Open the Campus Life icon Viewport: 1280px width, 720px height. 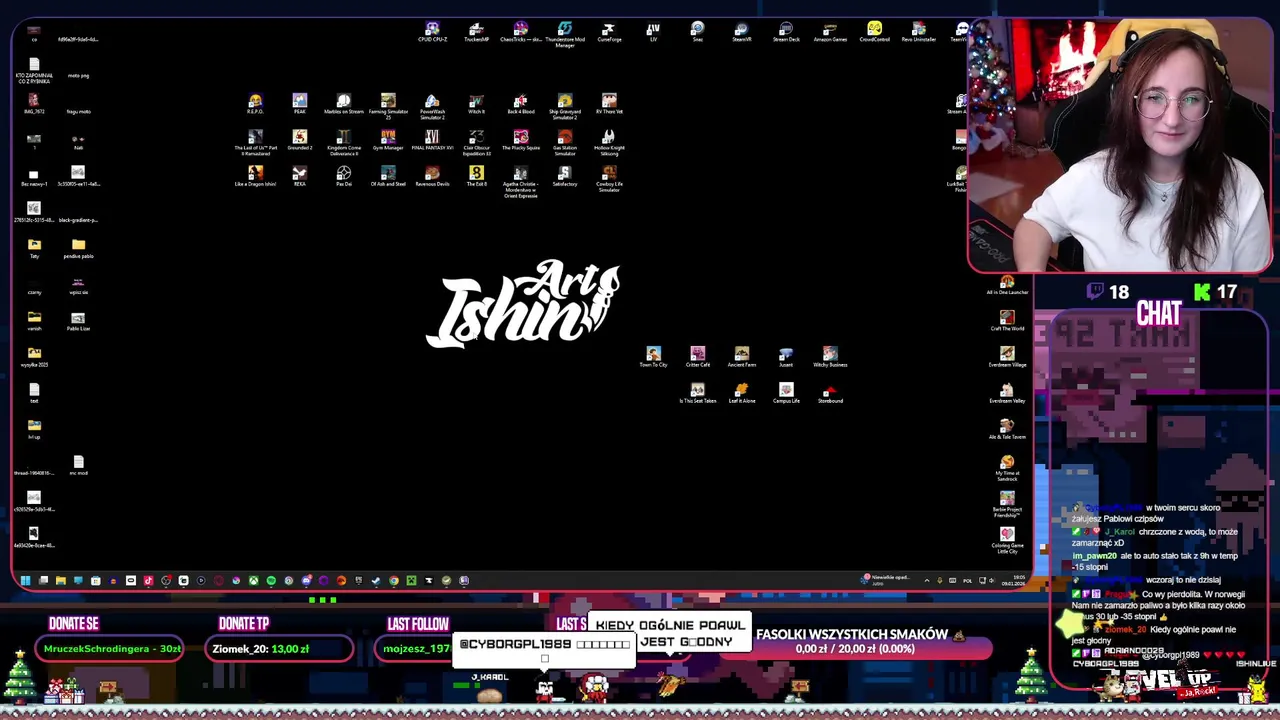pyautogui.click(x=786, y=393)
